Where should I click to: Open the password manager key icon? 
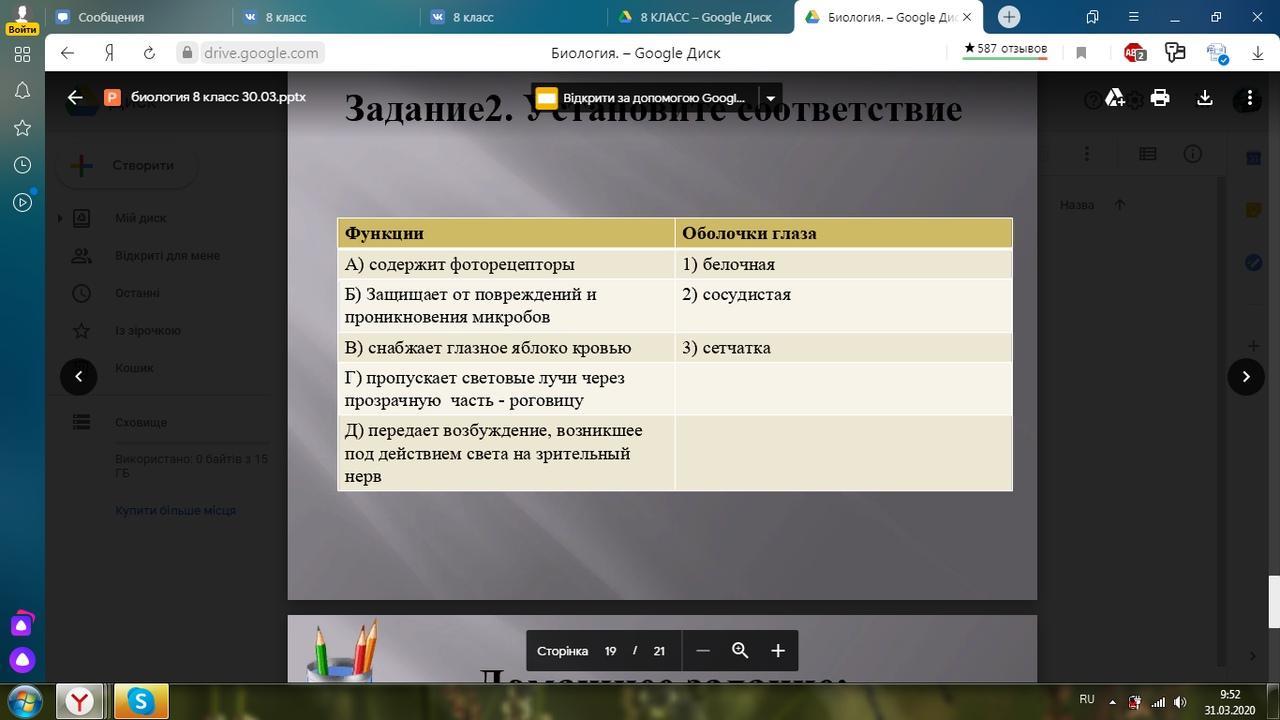[x=1175, y=53]
